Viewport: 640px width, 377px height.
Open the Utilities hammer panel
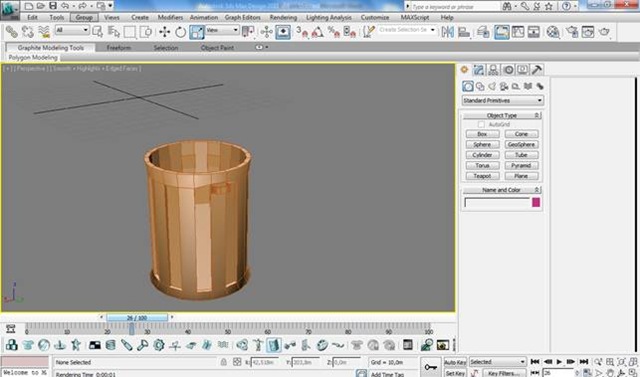tap(538, 69)
